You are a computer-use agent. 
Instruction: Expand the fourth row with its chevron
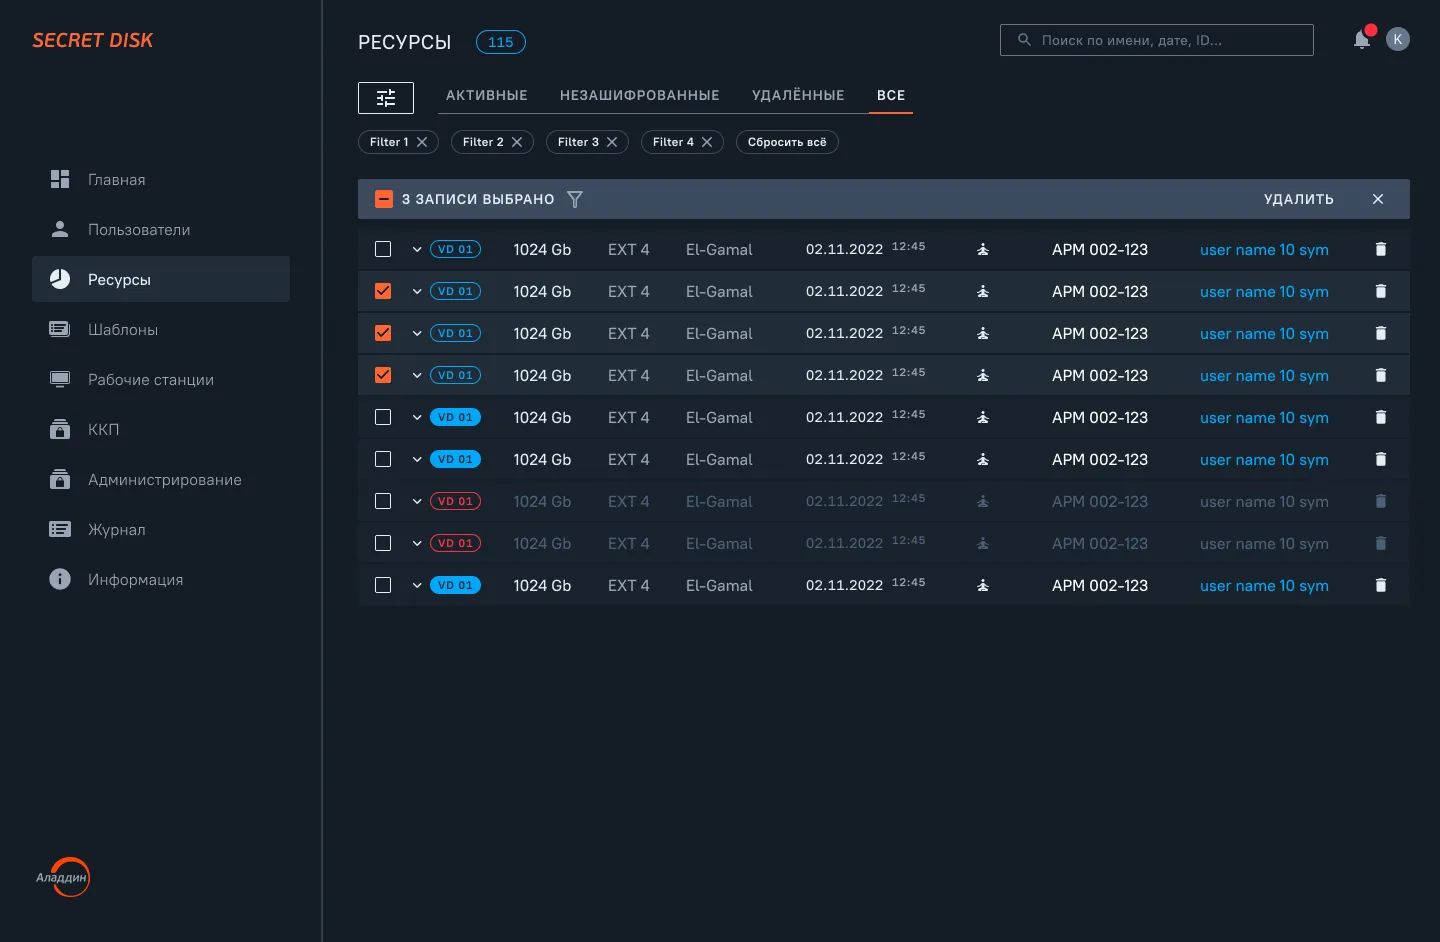(x=417, y=376)
